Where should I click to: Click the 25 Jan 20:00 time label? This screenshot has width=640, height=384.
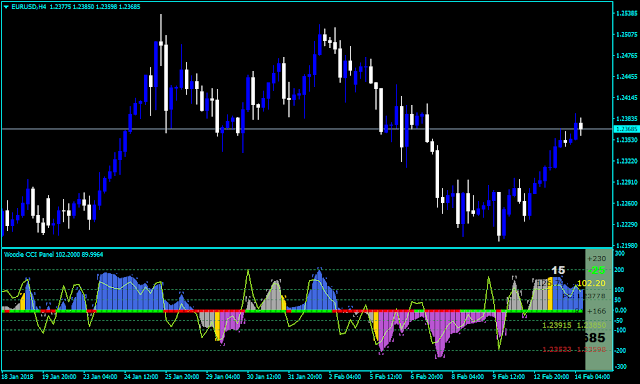tap(182, 377)
